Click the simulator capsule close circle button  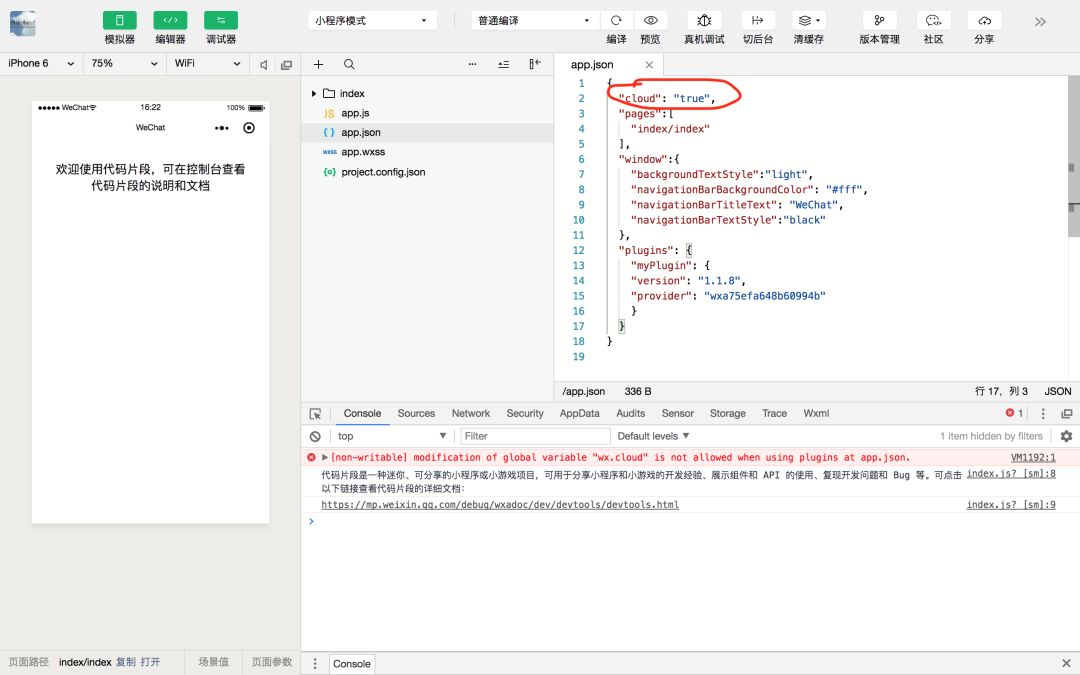click(249, 128)
